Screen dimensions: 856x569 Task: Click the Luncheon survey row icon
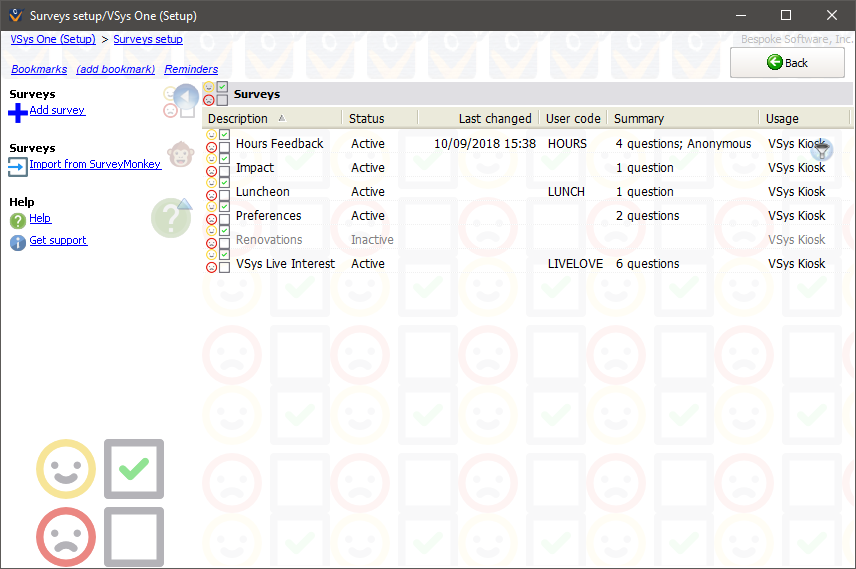tap(218, 192)
